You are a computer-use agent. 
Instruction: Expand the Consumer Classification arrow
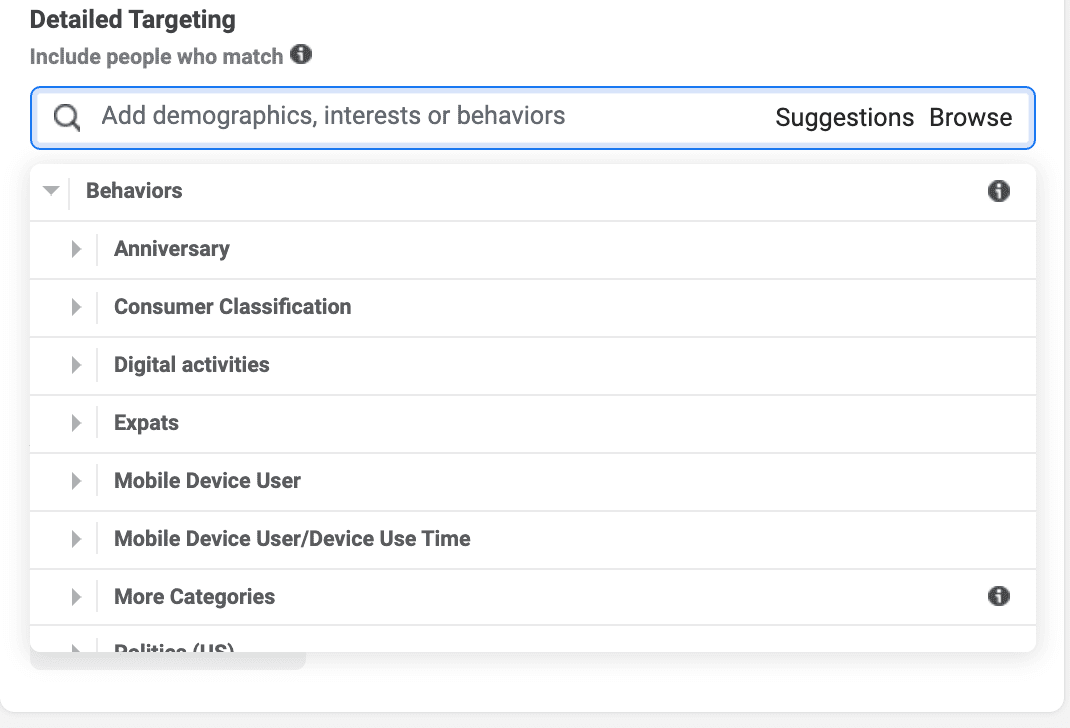[76, 307]
